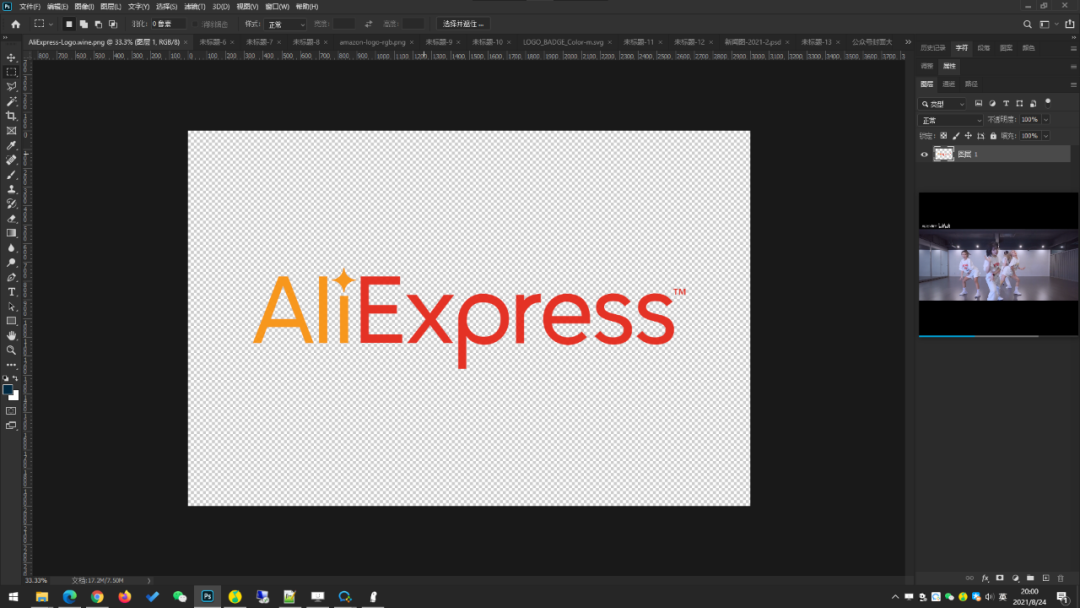Open the layer blend mode dropdown
This screenshot has height=608, width=1080.
(951, 120)
